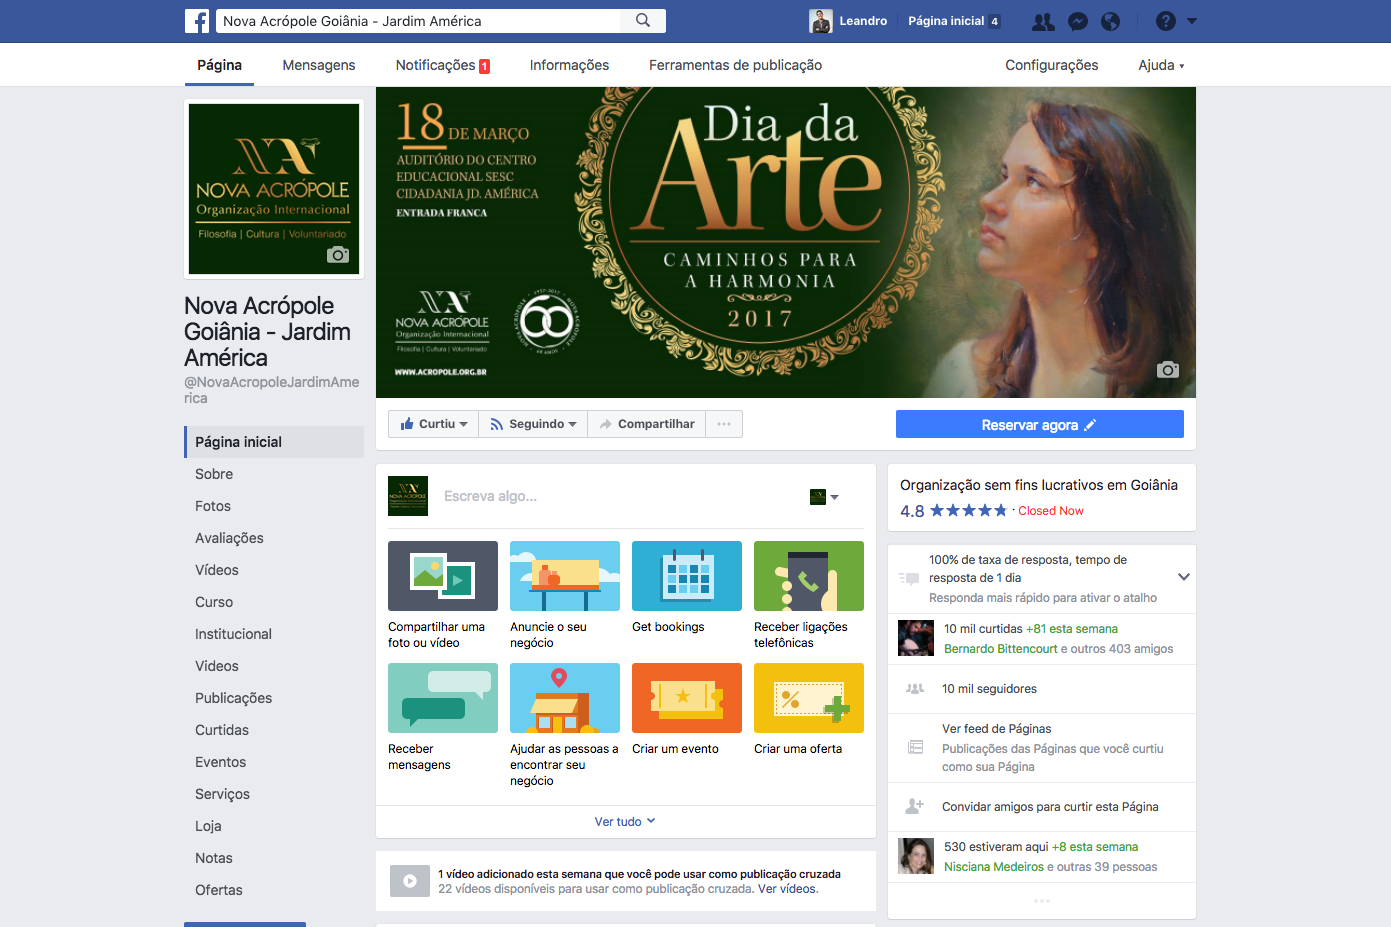Click the Reservar agora button
Viewport: 1391px width, 927px height.
[1040, 424]
